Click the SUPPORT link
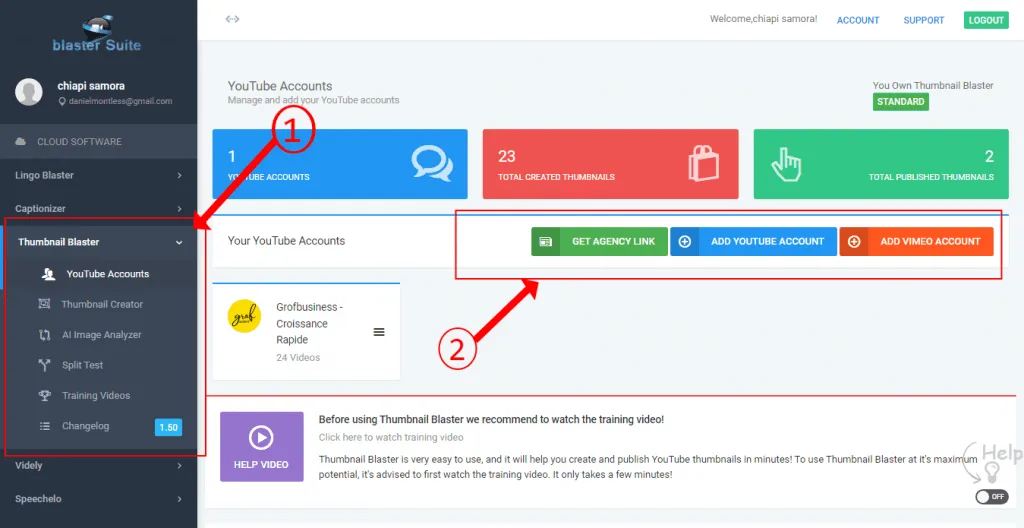This screenshot has width=1024, height=528. (x=923, y=20)
